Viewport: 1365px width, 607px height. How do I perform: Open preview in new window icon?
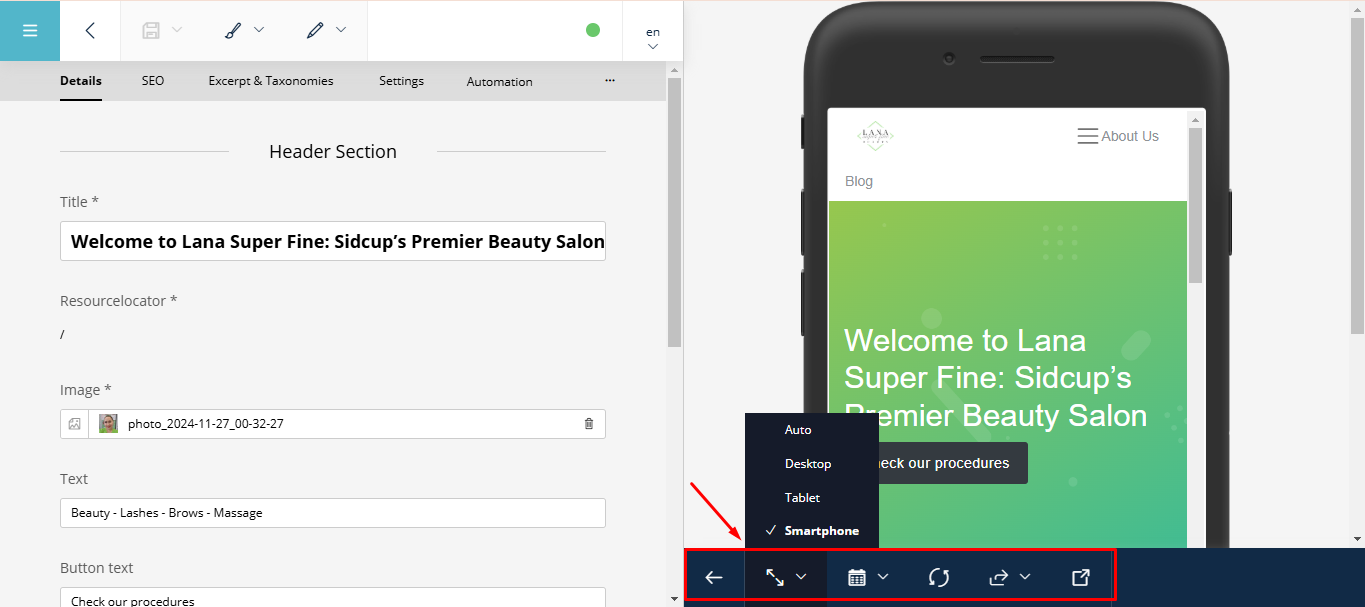click(1081, 577)
